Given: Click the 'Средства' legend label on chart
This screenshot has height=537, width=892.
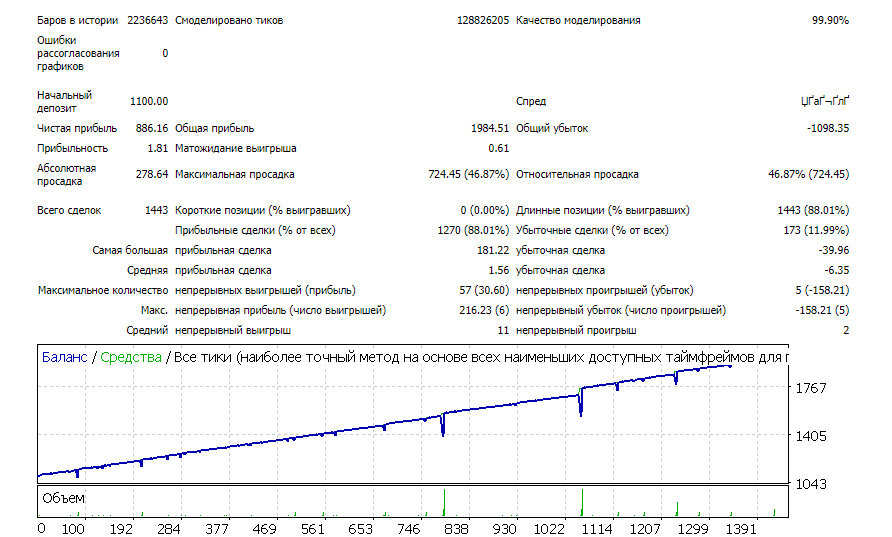Looking at the screenshot, I should [x=131, y=358].
